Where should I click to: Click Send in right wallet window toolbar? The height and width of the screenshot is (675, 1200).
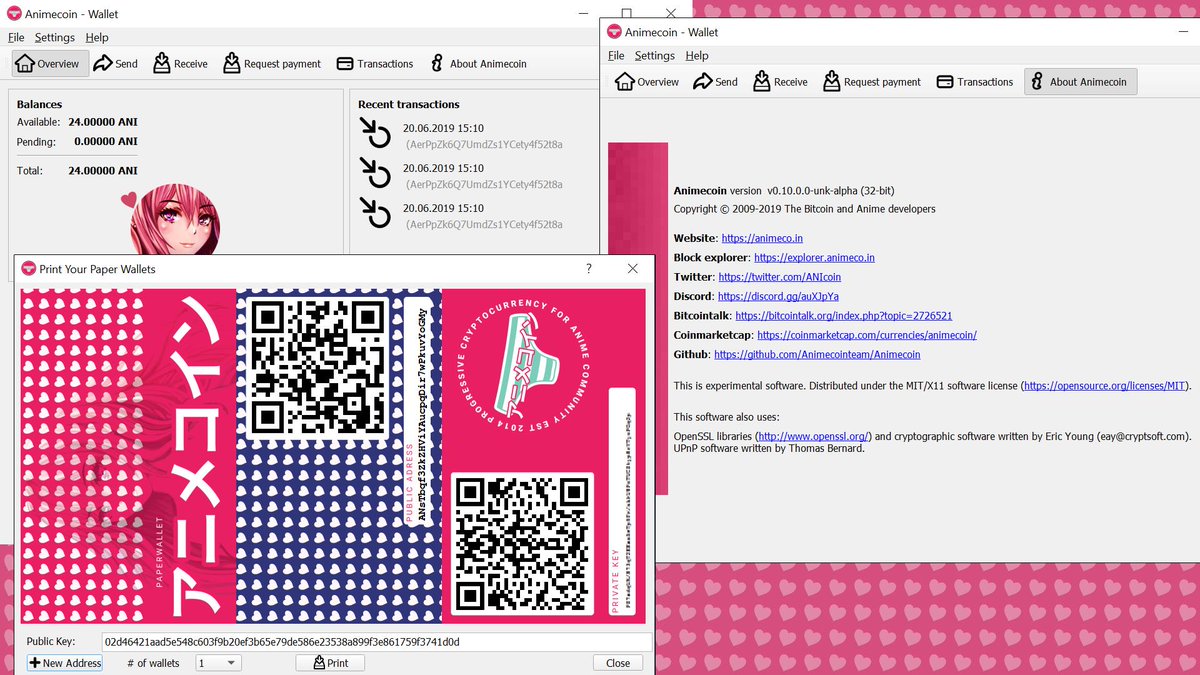(x=715, y=82)
